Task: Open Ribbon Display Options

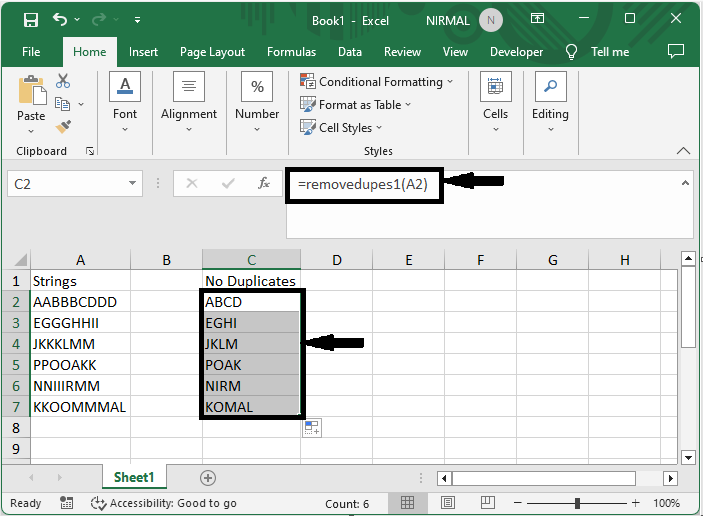Action: point(537,18)
